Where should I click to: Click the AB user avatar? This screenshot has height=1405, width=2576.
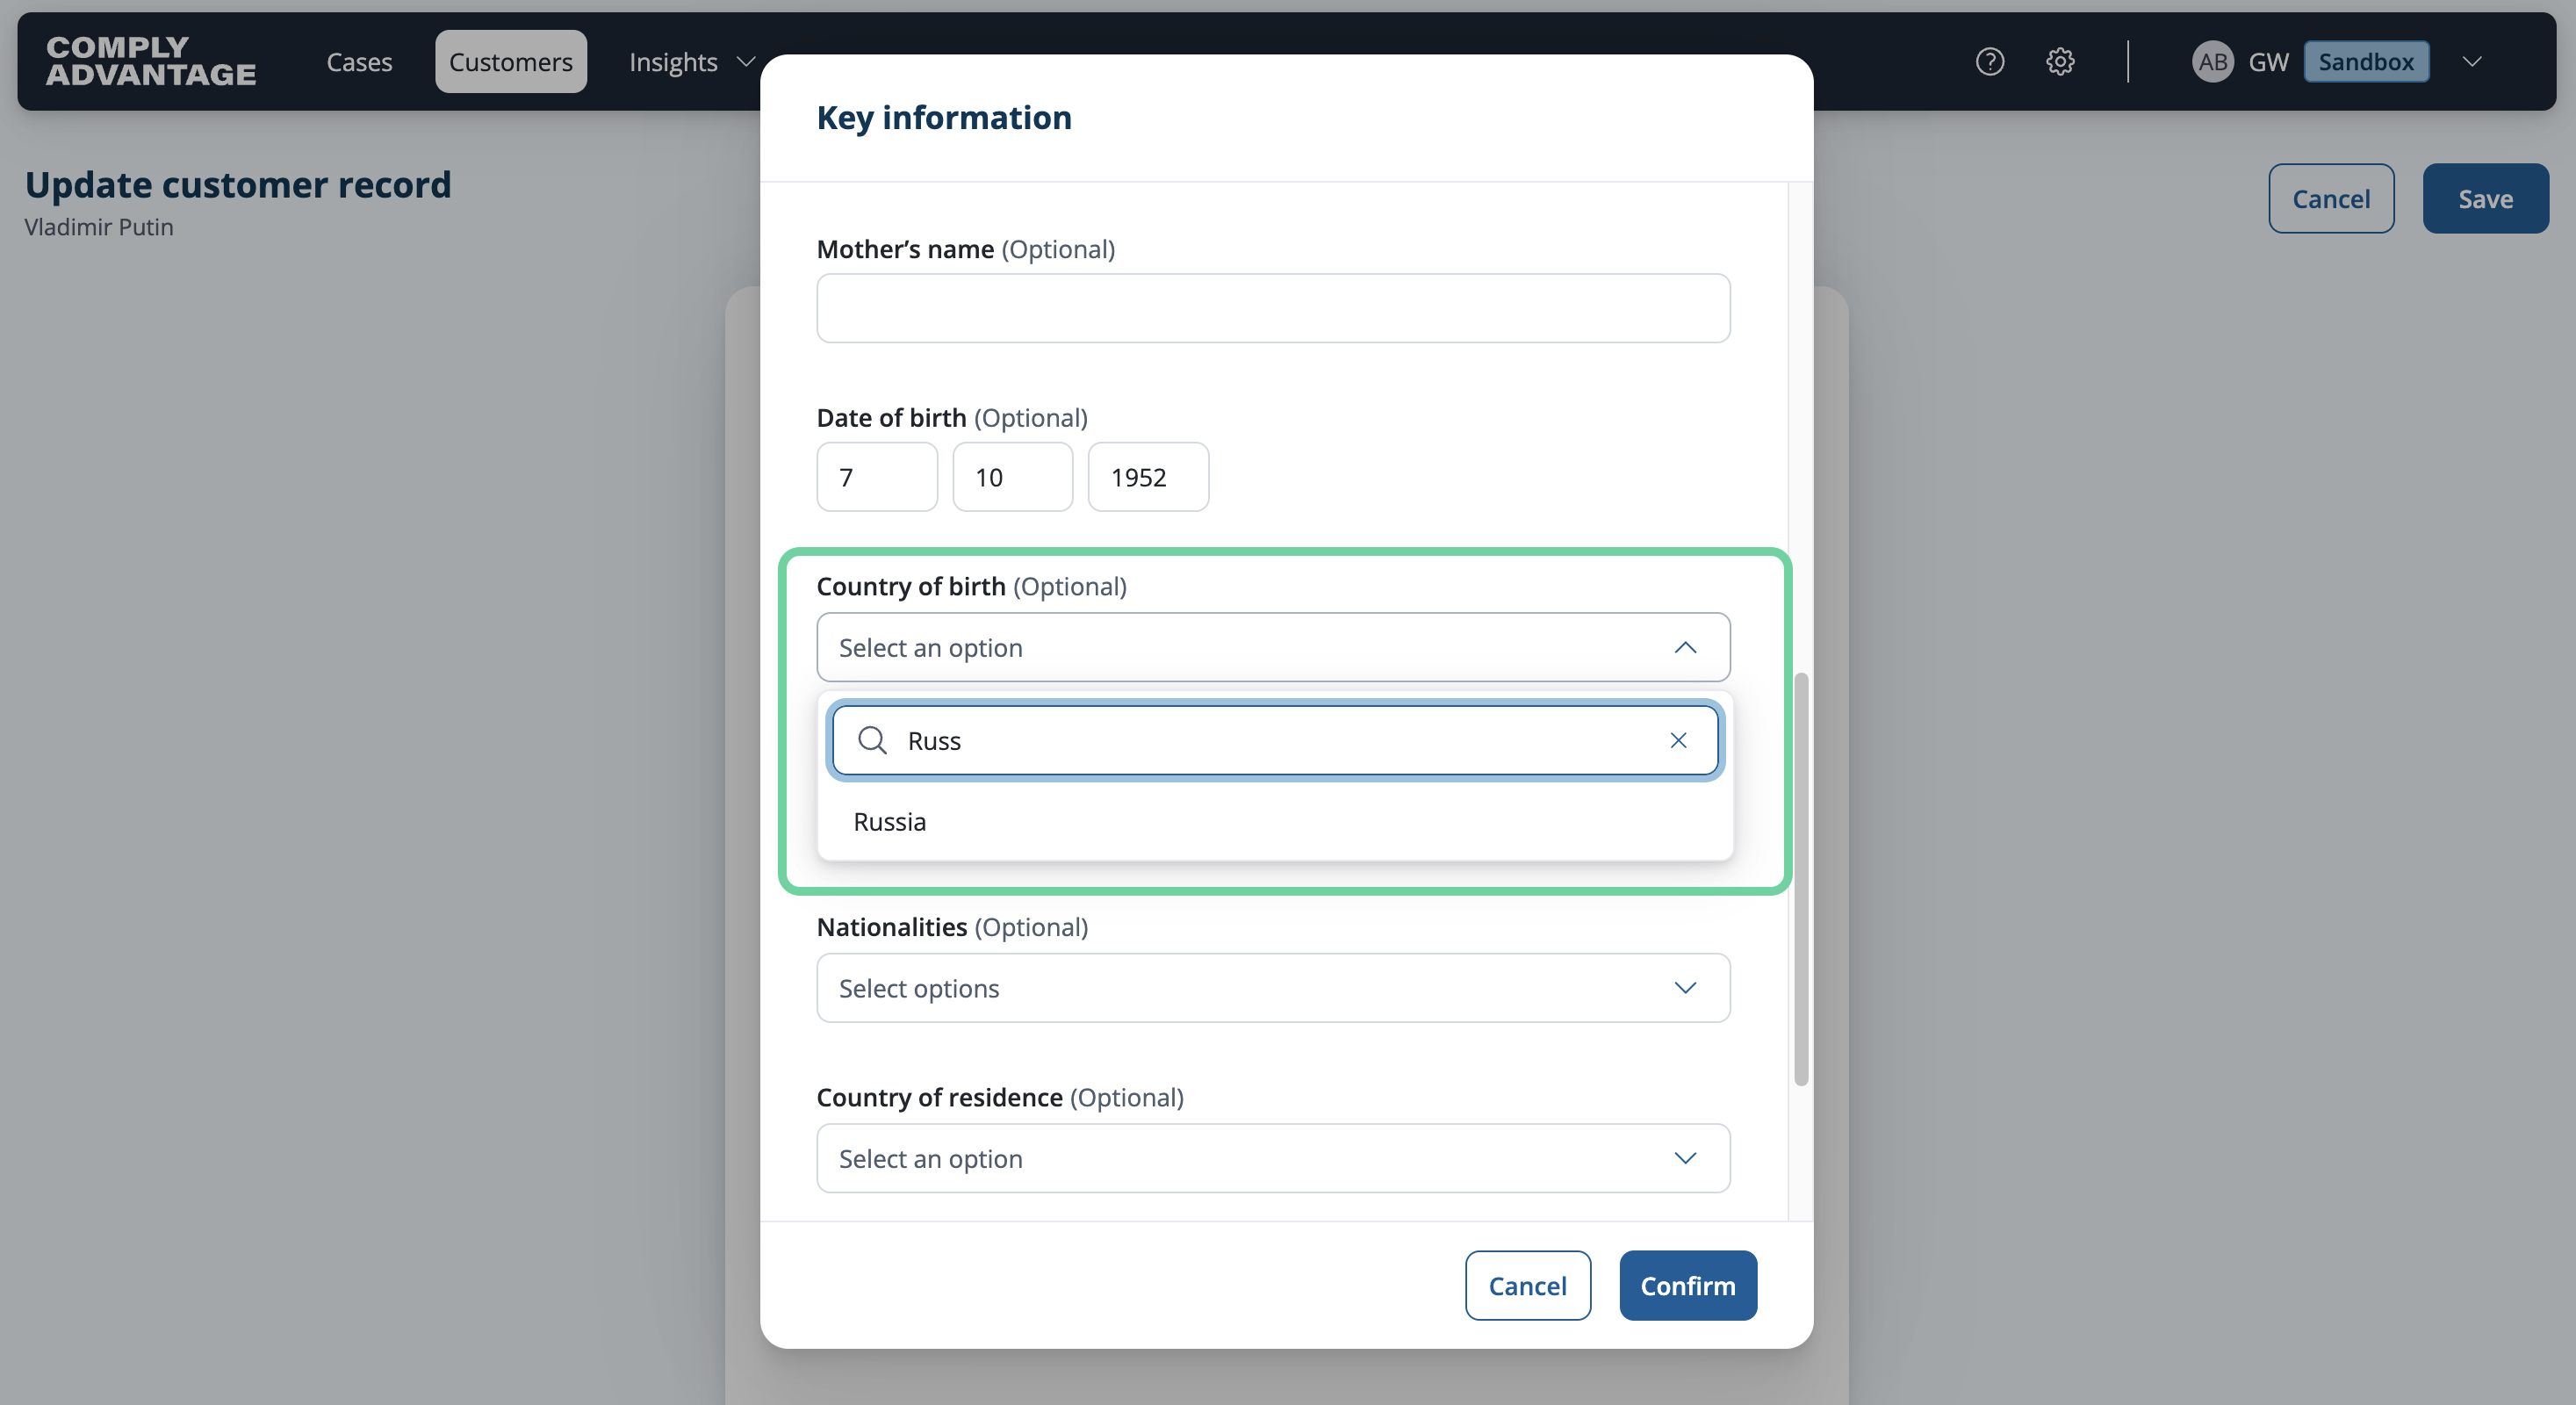click(x=2212, y=62)
